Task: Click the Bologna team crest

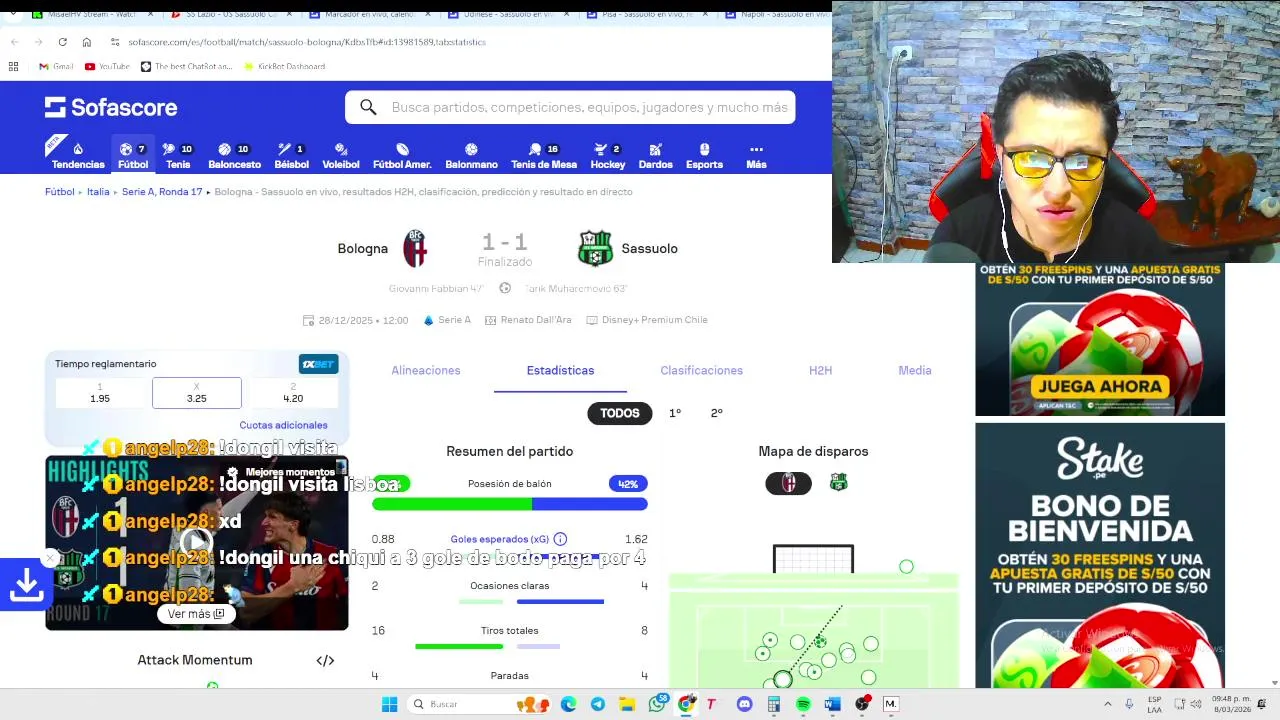Action: [415, 248]
